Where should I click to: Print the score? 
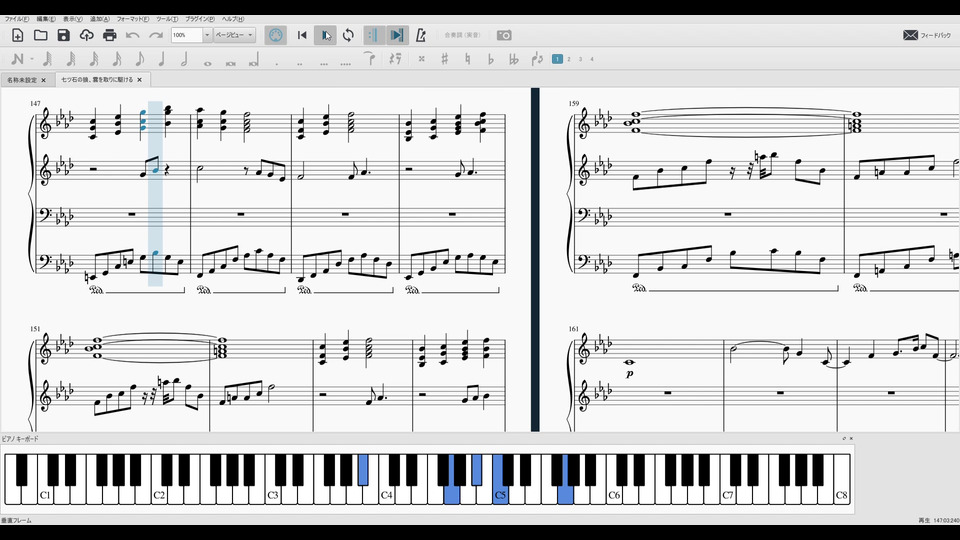pos(110,35)
